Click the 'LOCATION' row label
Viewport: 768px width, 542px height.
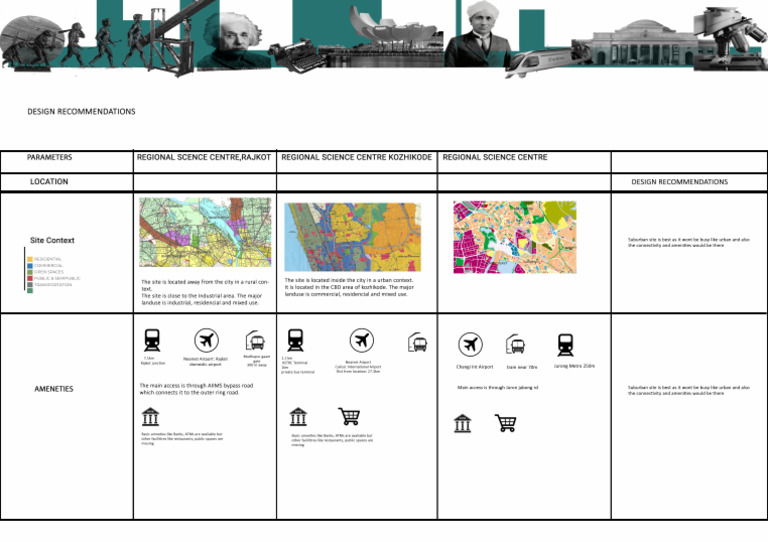[x=49, y=182]
